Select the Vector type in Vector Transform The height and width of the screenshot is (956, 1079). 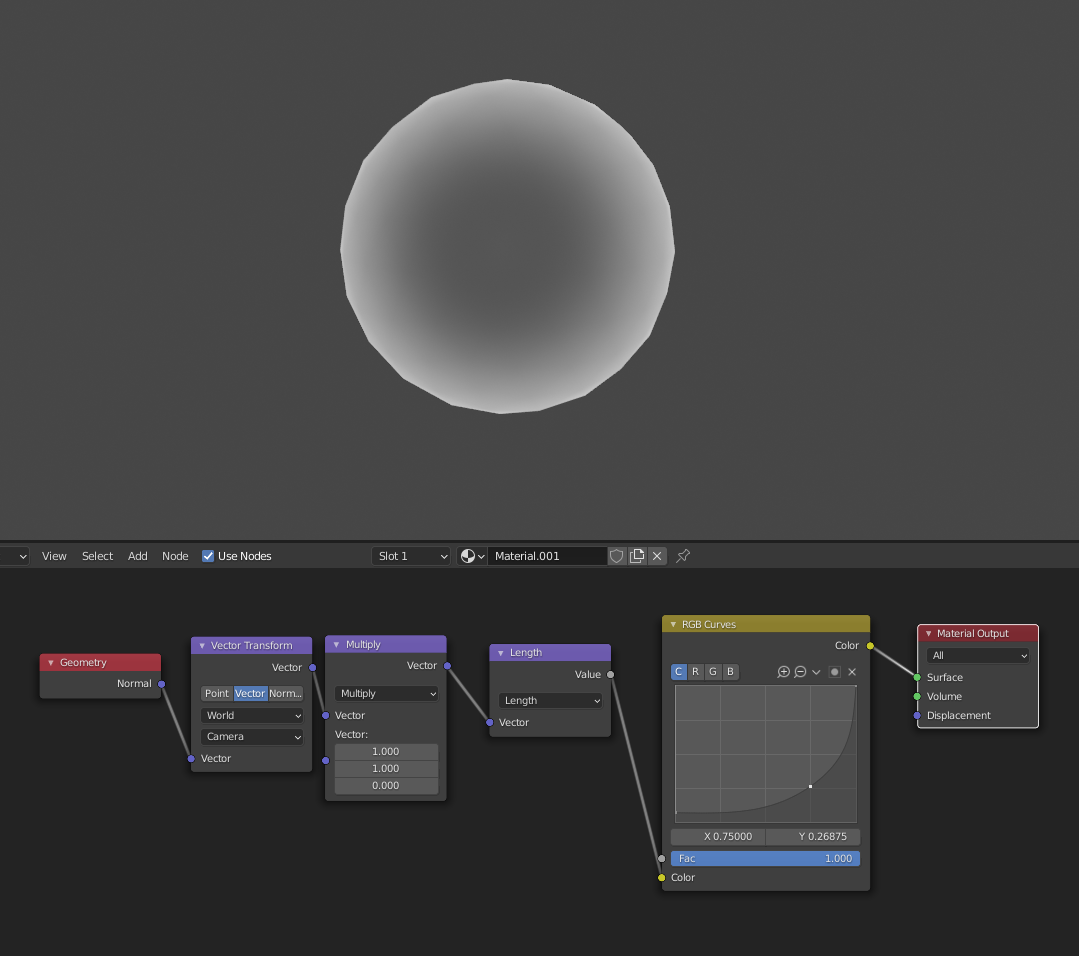pos(250,694)
